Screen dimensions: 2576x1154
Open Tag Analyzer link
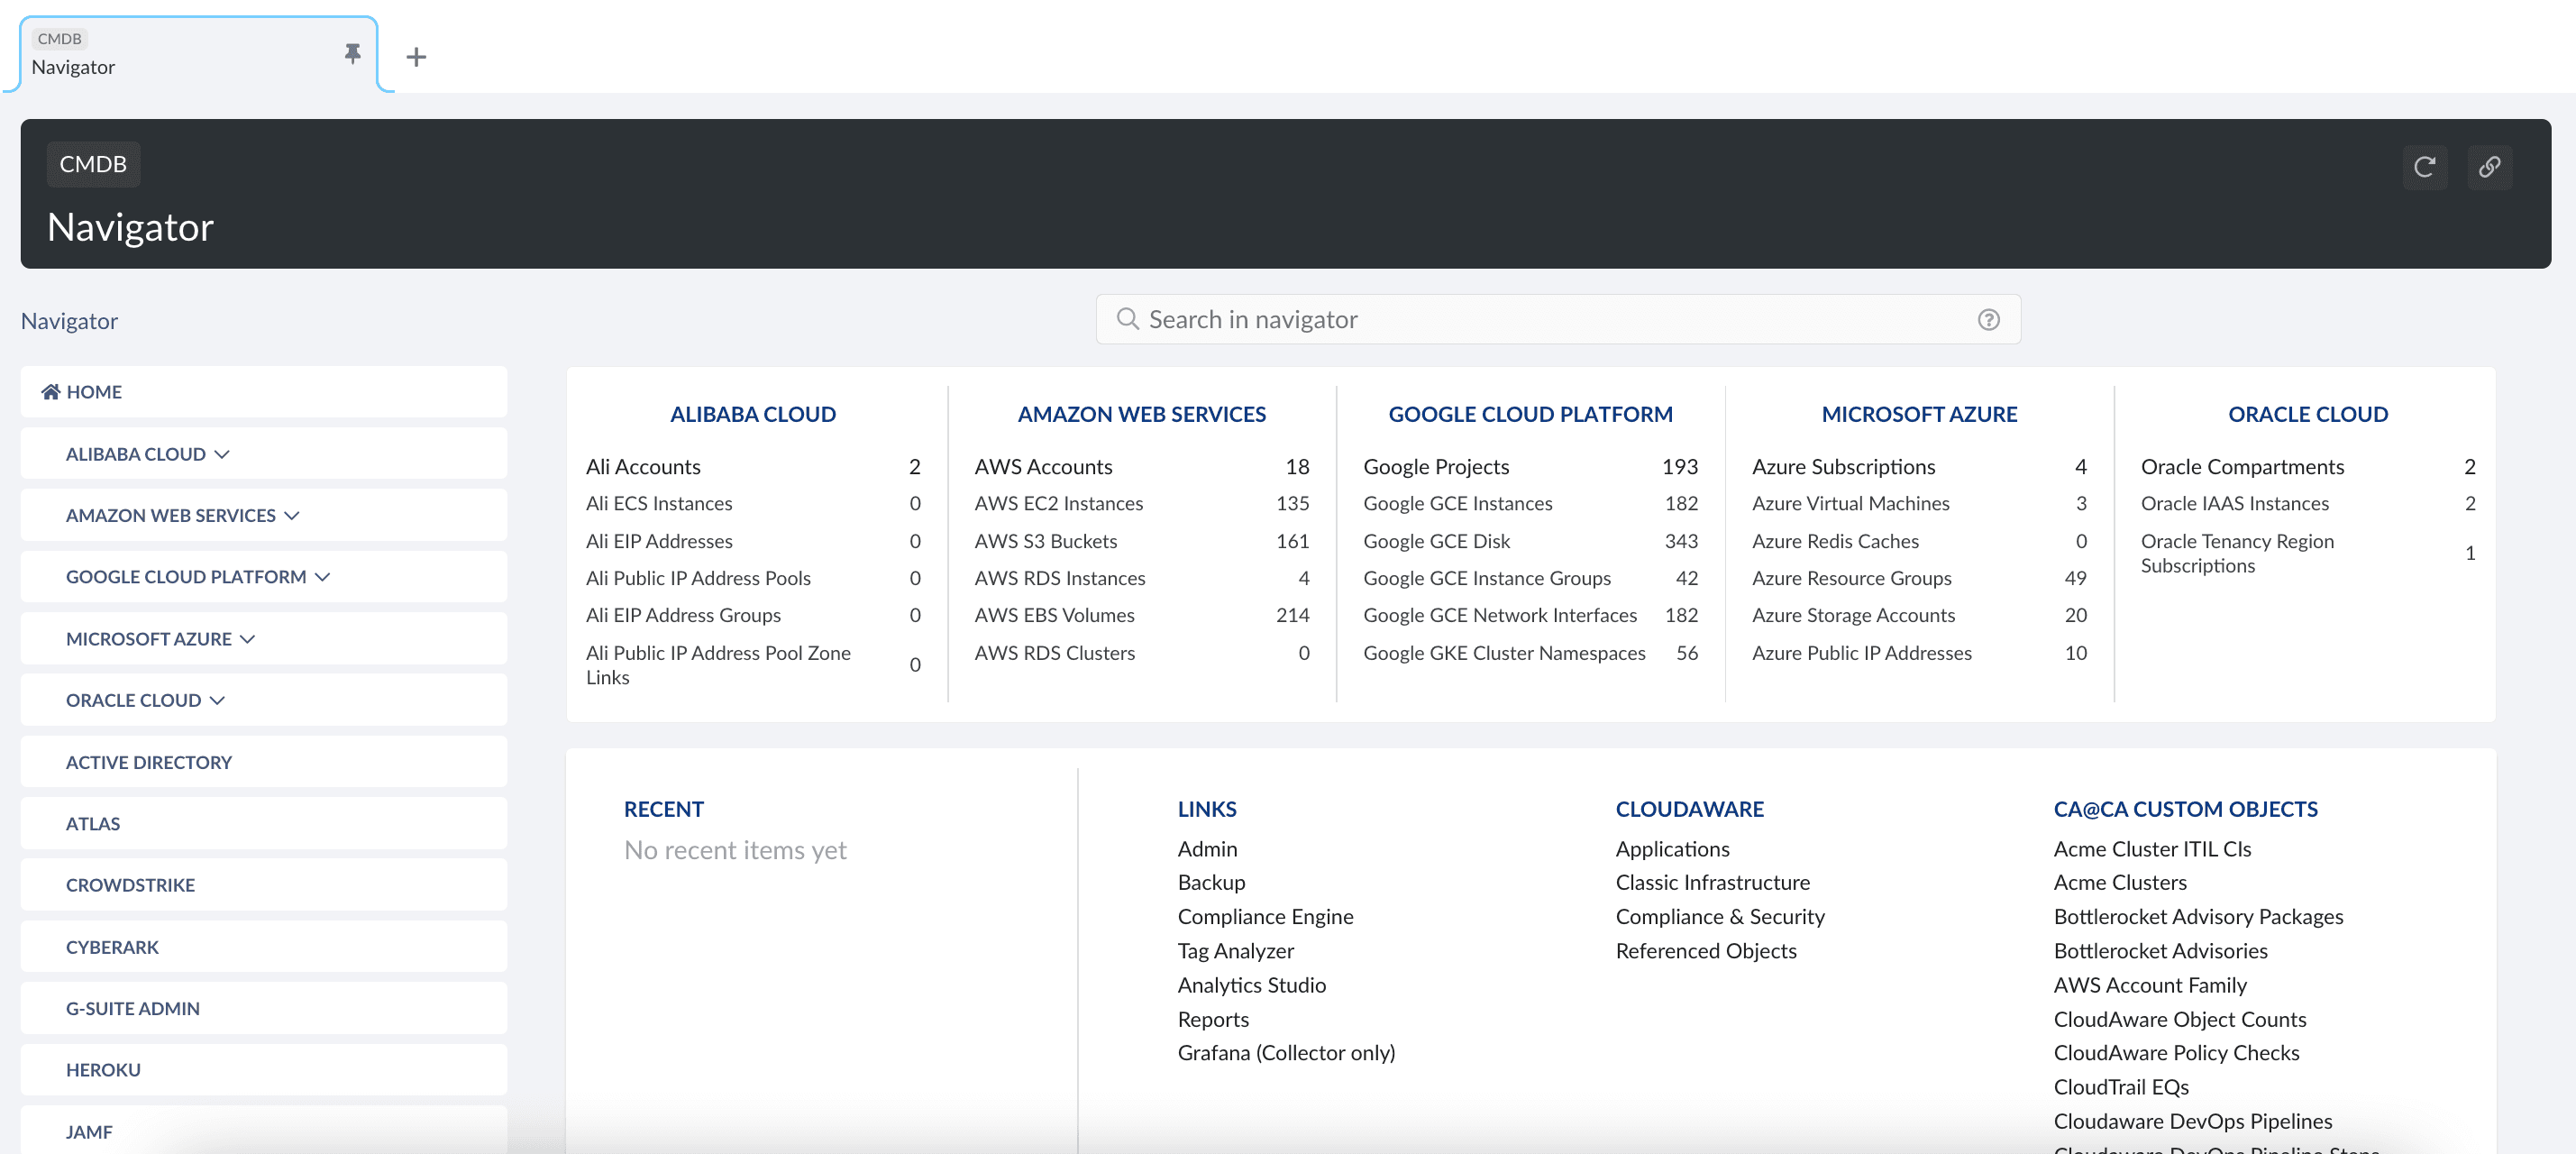1235,951
